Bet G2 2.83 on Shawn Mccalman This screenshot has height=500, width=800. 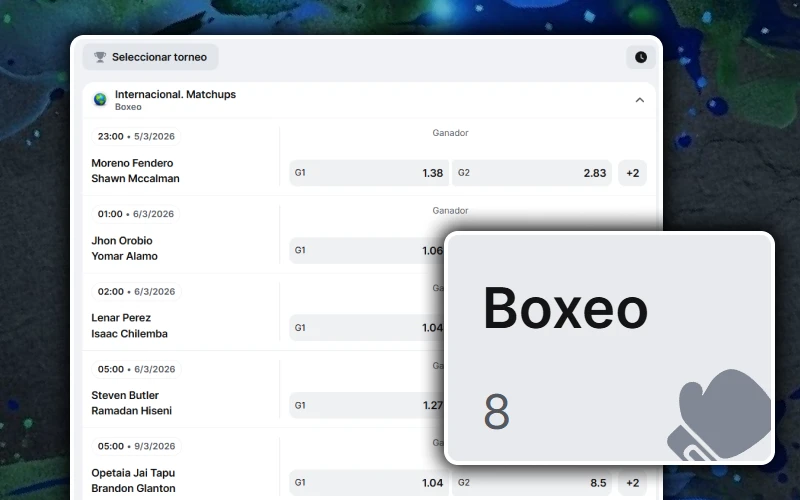(x=532, y=173)
